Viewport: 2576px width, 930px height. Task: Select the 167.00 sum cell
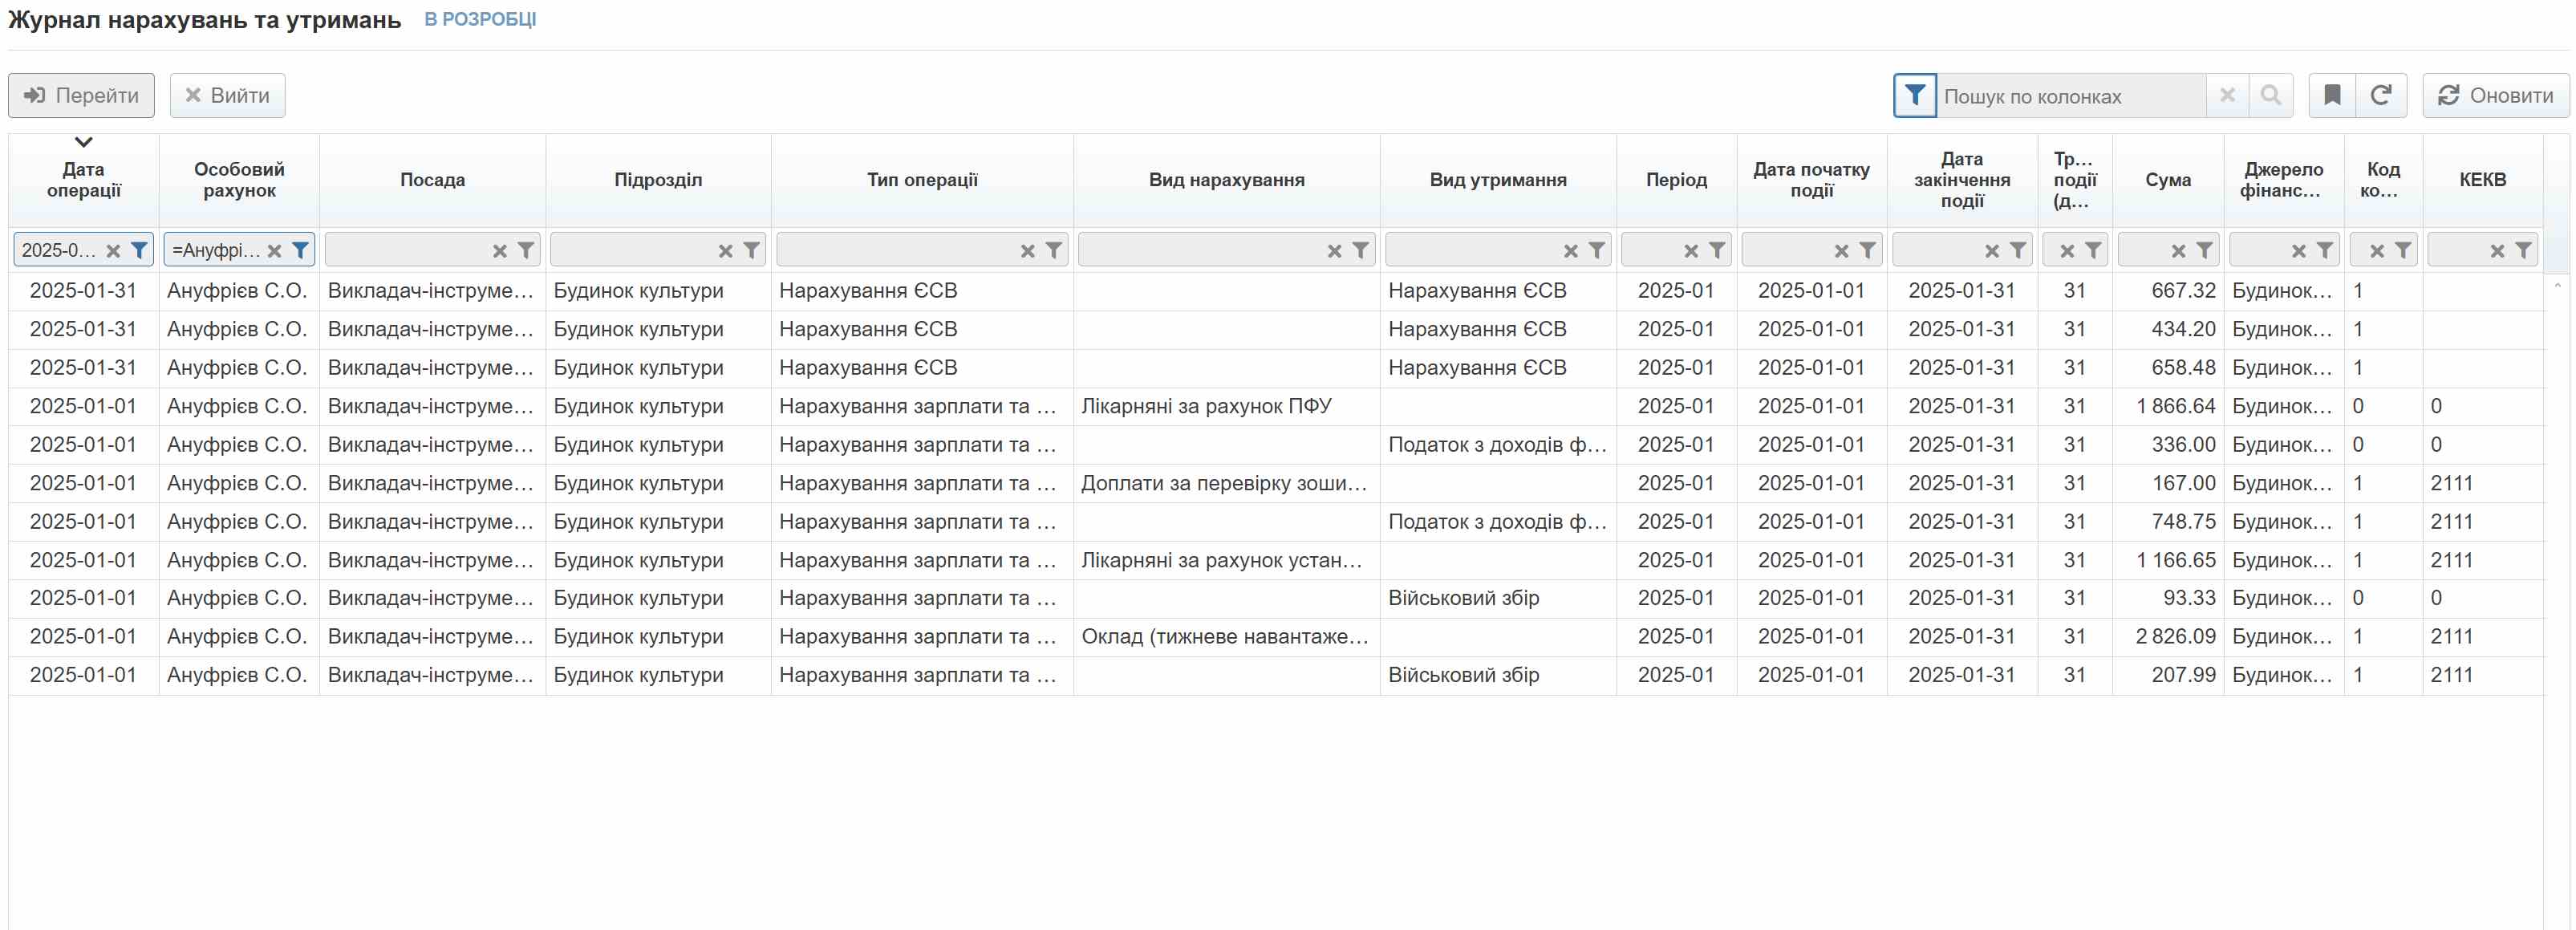pos(2168,483)
